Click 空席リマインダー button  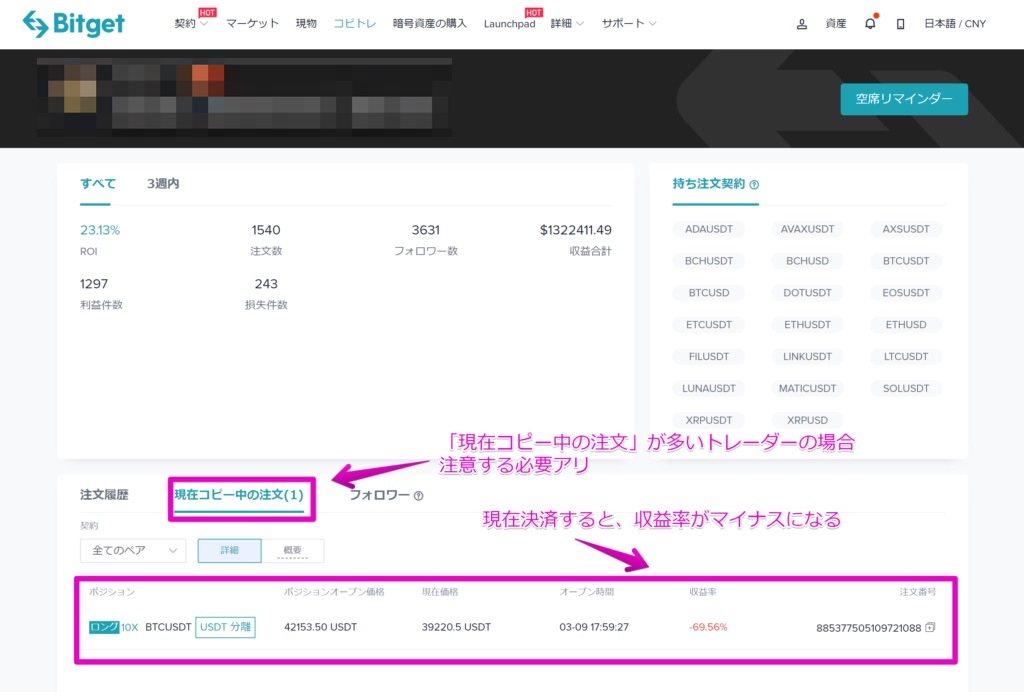point(904,99)
